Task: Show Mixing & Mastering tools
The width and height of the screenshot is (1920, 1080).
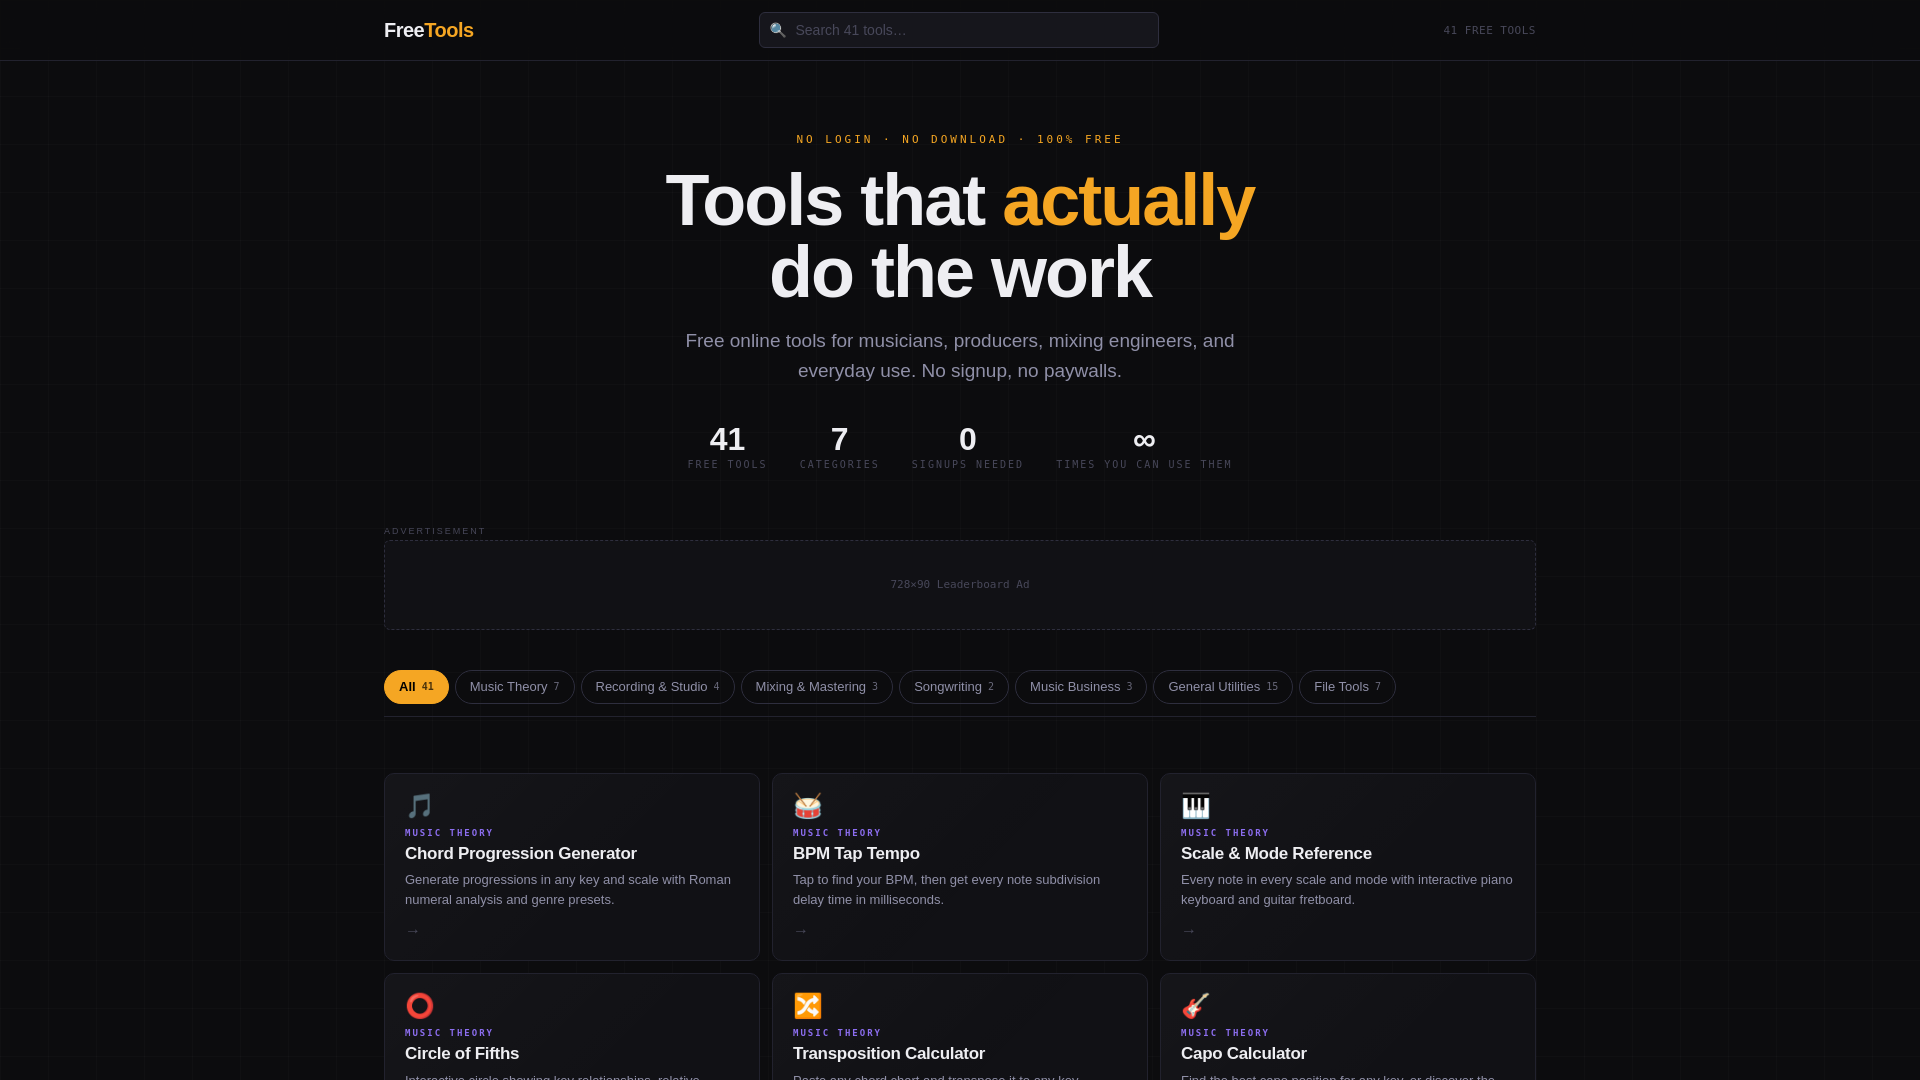Action: click(x=816, y=687)
